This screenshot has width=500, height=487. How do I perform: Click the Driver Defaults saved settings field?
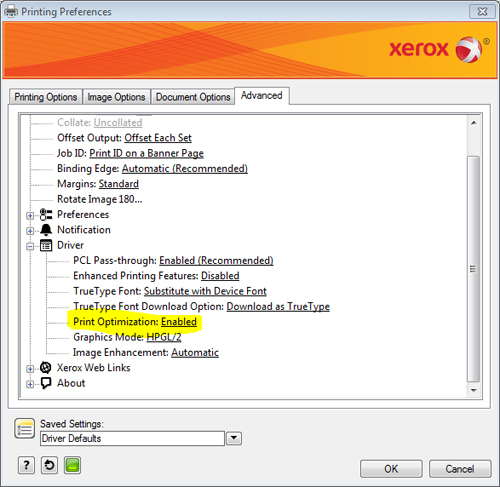(132, 438)
